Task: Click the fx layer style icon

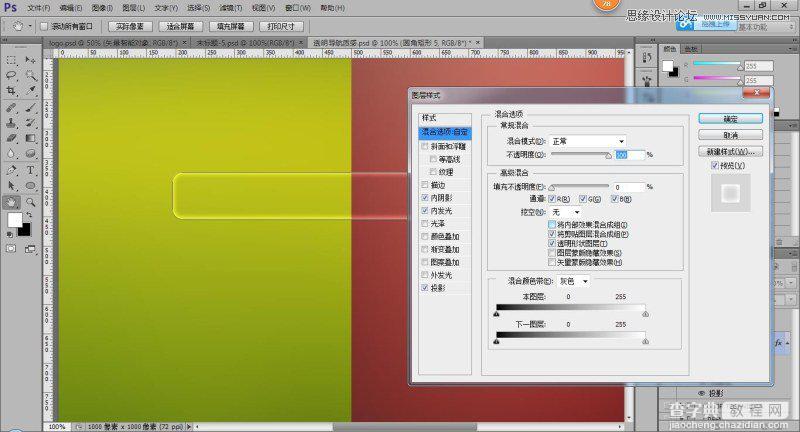Action: (x=779, y=343)
